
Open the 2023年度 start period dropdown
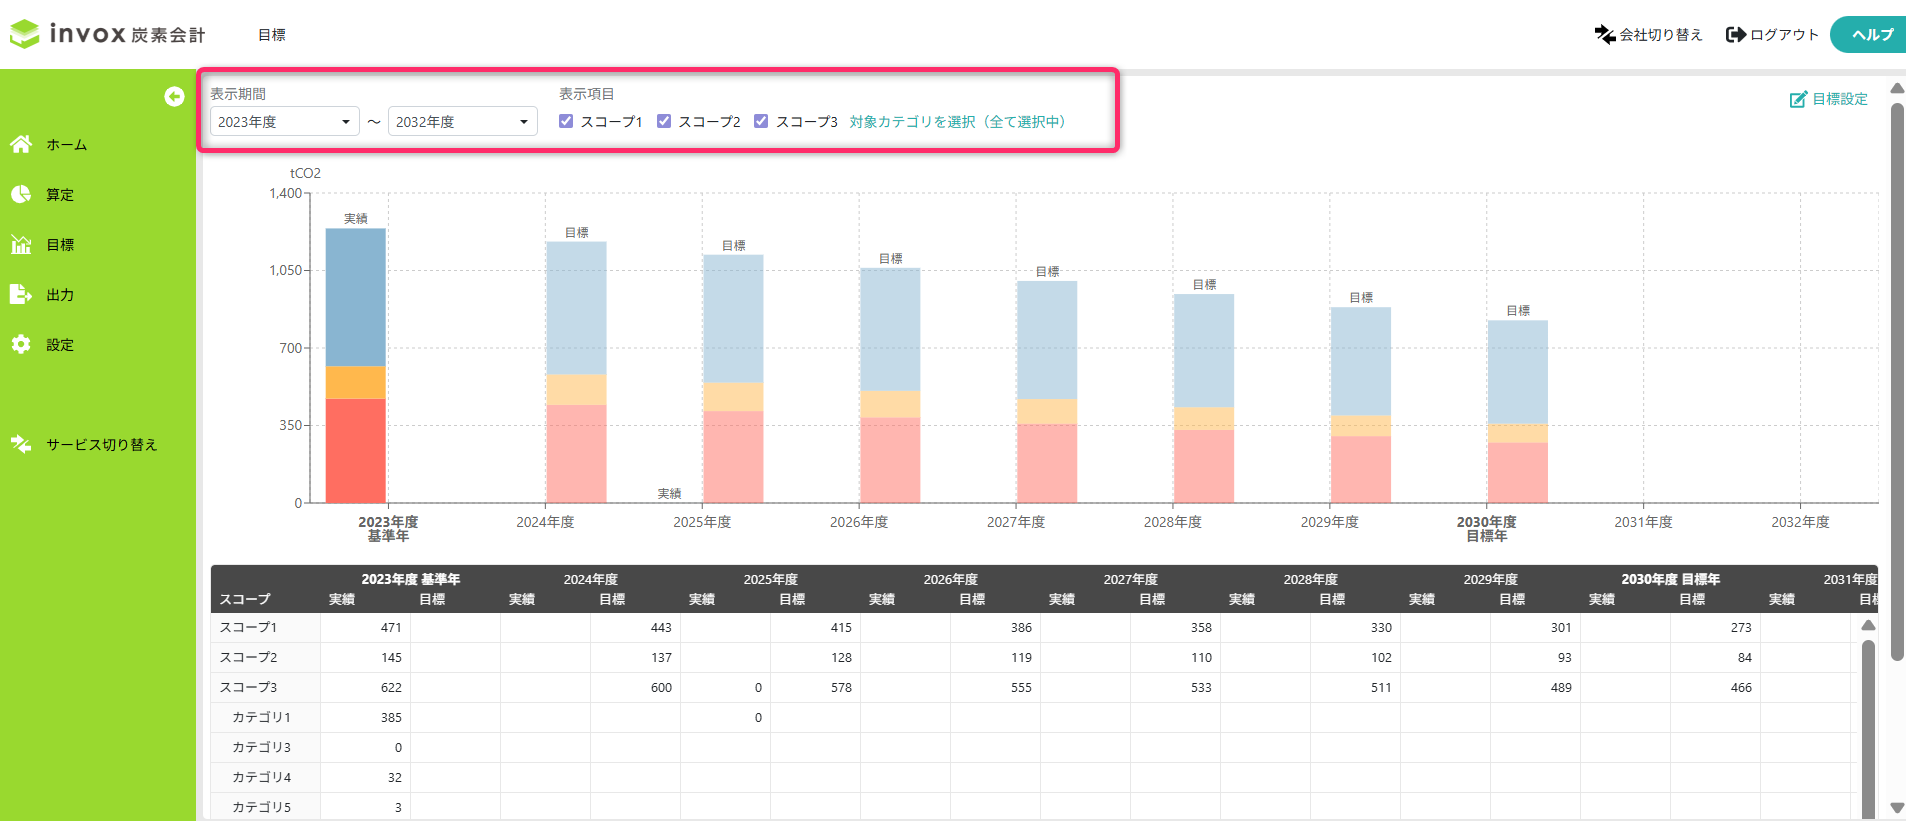coord(284,122)
